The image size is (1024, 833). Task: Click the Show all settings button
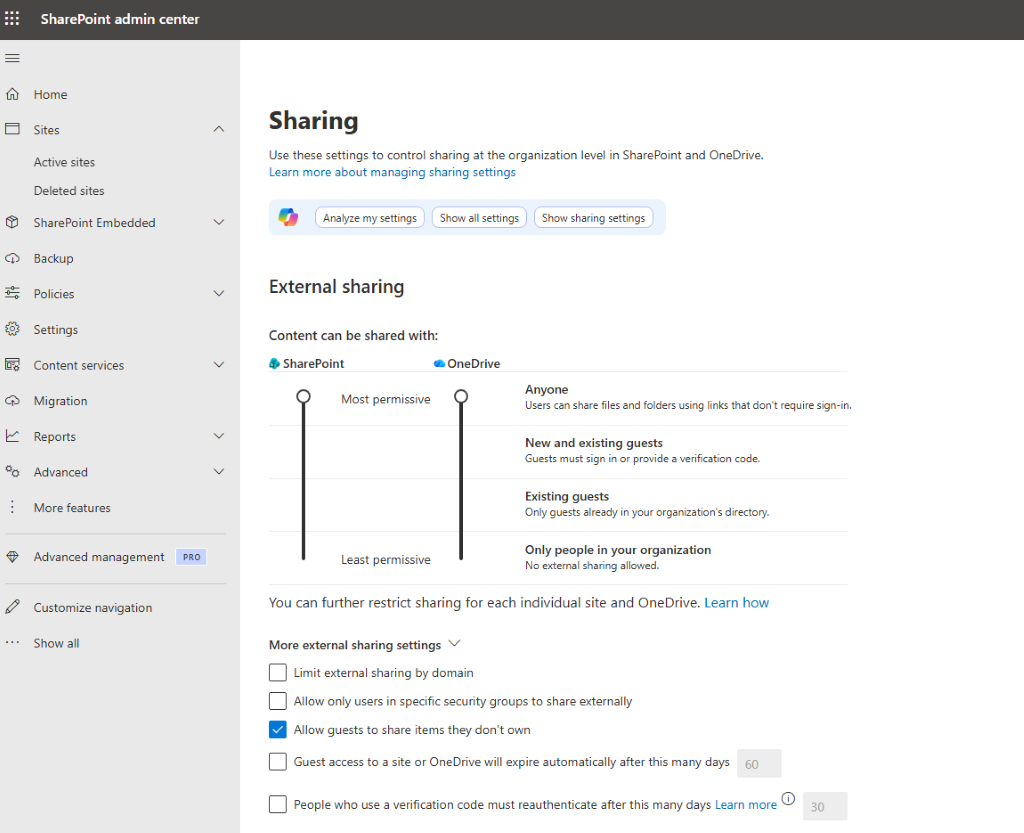(x=479, y=217)
